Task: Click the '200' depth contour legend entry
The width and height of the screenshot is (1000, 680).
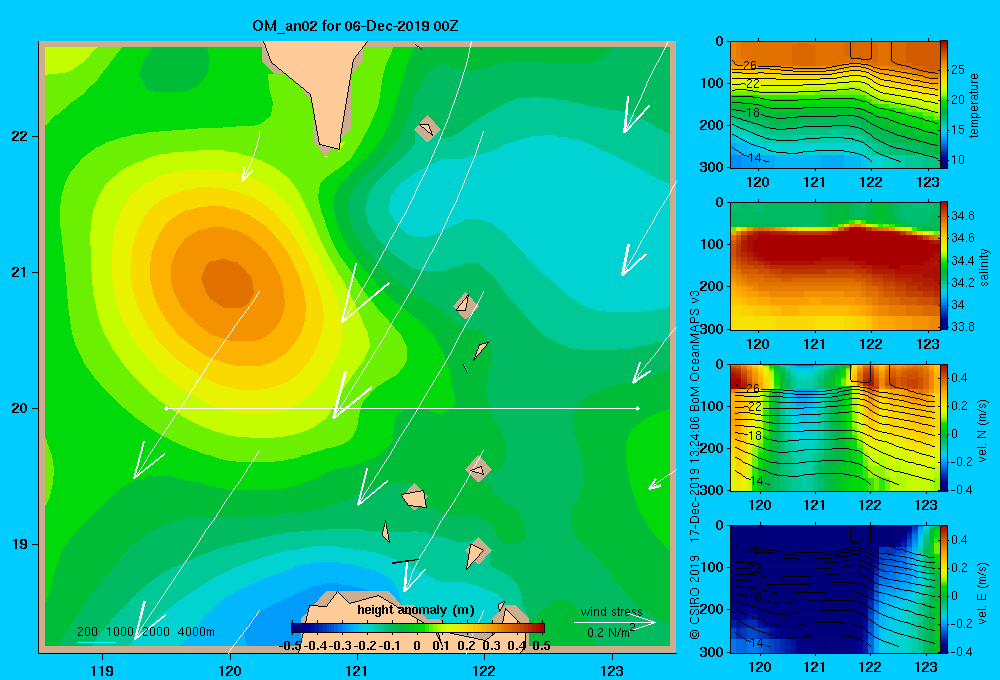Action: pyautogui.click(x=87, y=632)
